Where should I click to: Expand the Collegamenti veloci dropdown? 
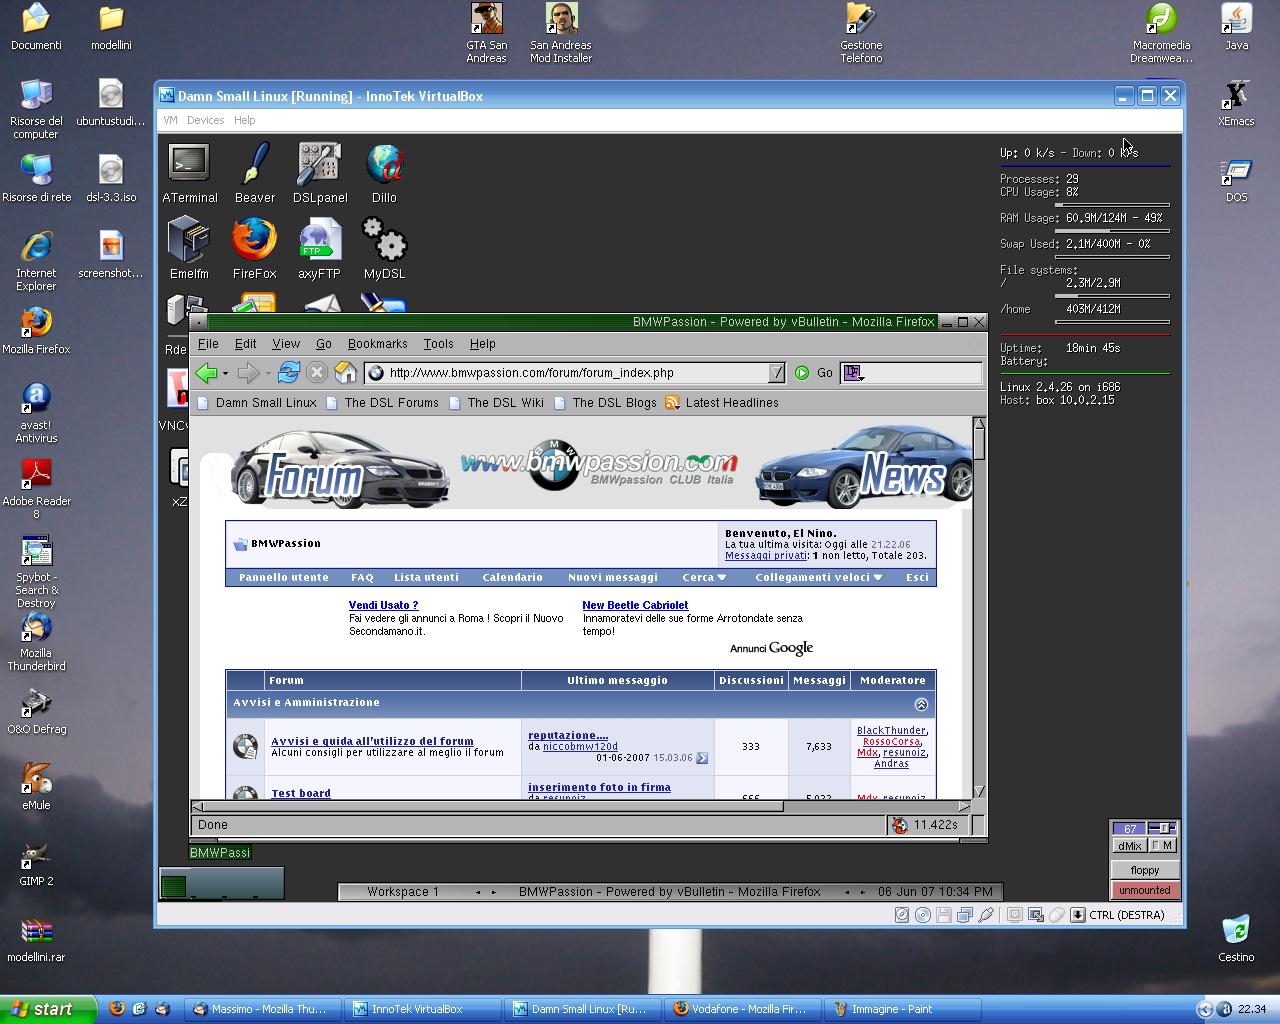tap(818, 577)
